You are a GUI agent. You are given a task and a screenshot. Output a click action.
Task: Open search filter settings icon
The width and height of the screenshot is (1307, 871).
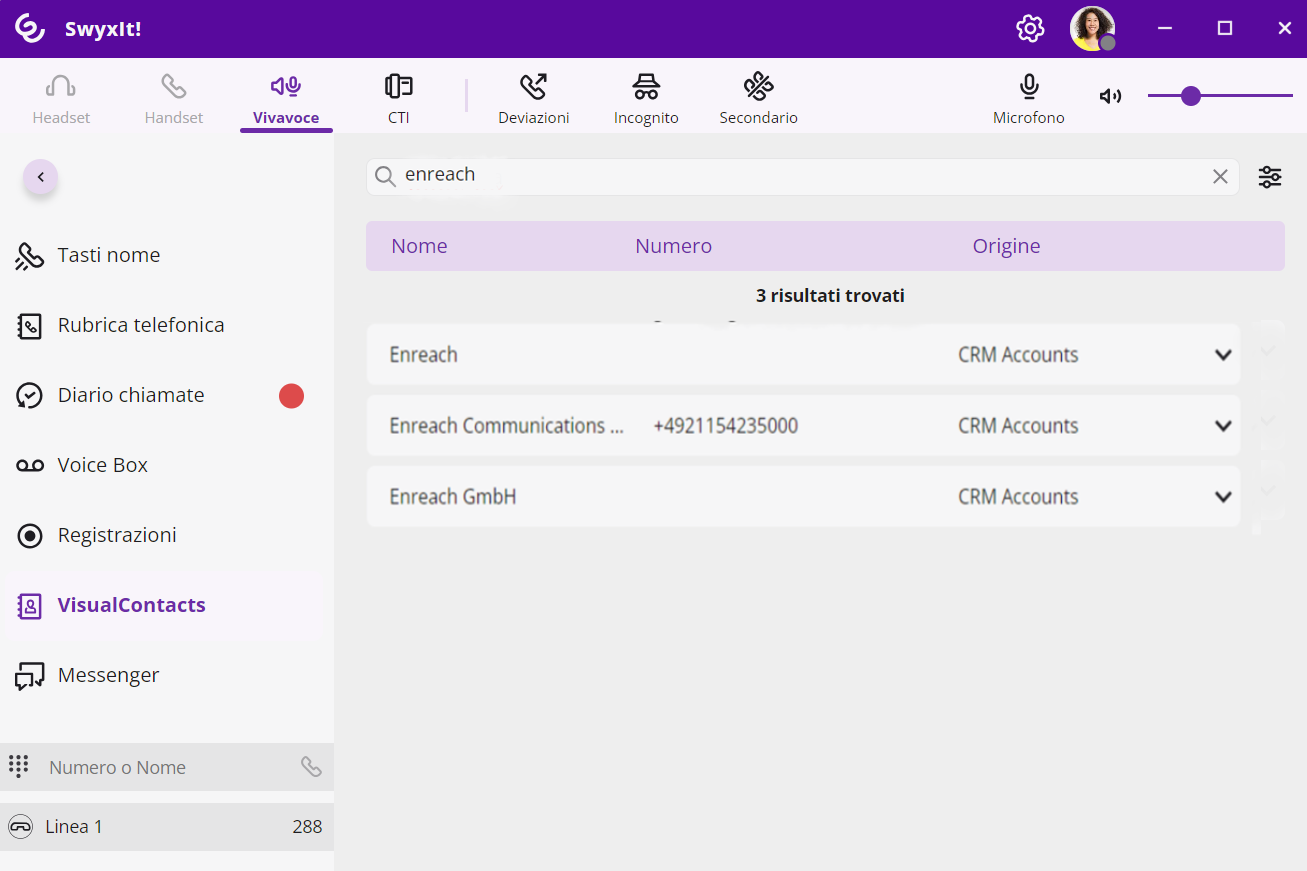click(1270, 177)
